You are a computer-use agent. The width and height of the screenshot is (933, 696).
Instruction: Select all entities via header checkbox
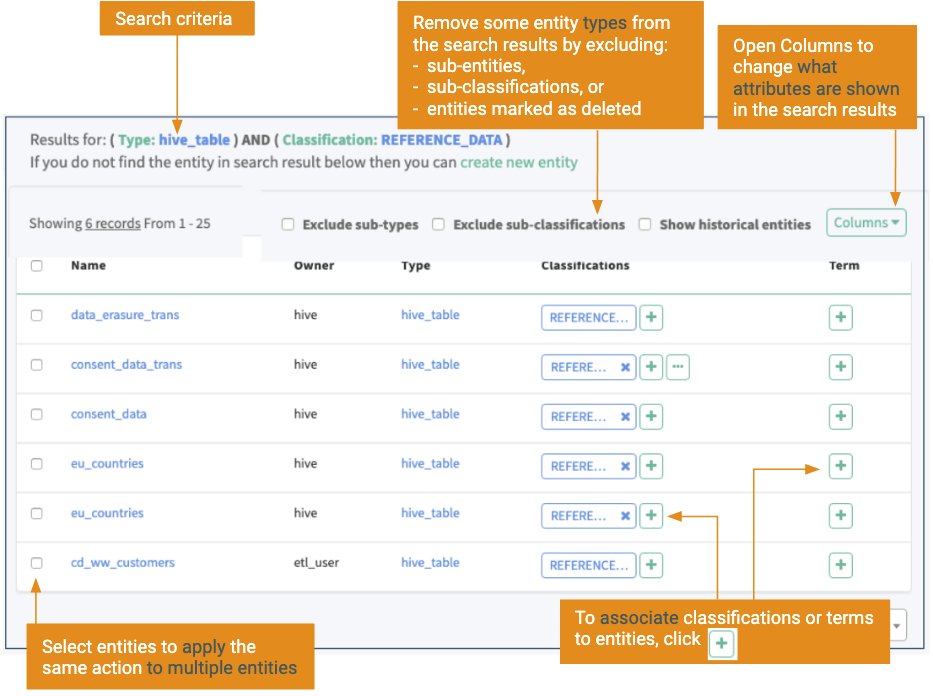coord(37,266)
